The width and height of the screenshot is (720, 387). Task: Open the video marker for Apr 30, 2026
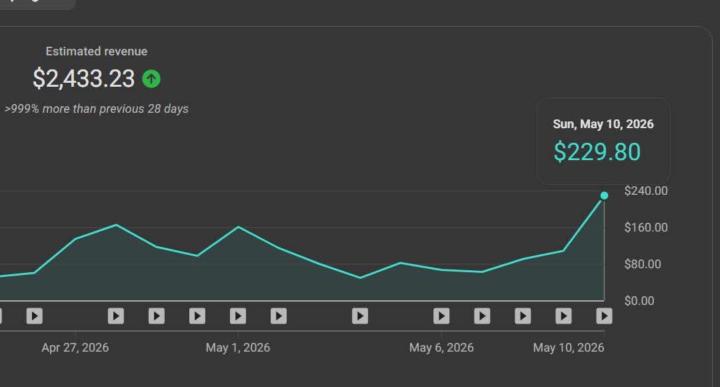point(197,316)
